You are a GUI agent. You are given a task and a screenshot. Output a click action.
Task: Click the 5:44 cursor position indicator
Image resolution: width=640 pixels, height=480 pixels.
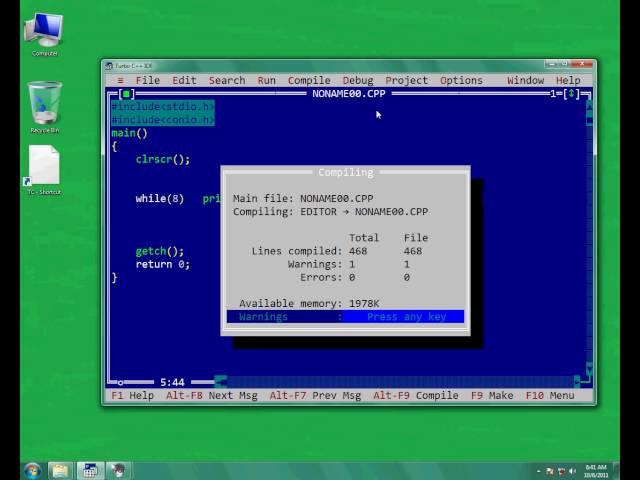tap(172, 382)
